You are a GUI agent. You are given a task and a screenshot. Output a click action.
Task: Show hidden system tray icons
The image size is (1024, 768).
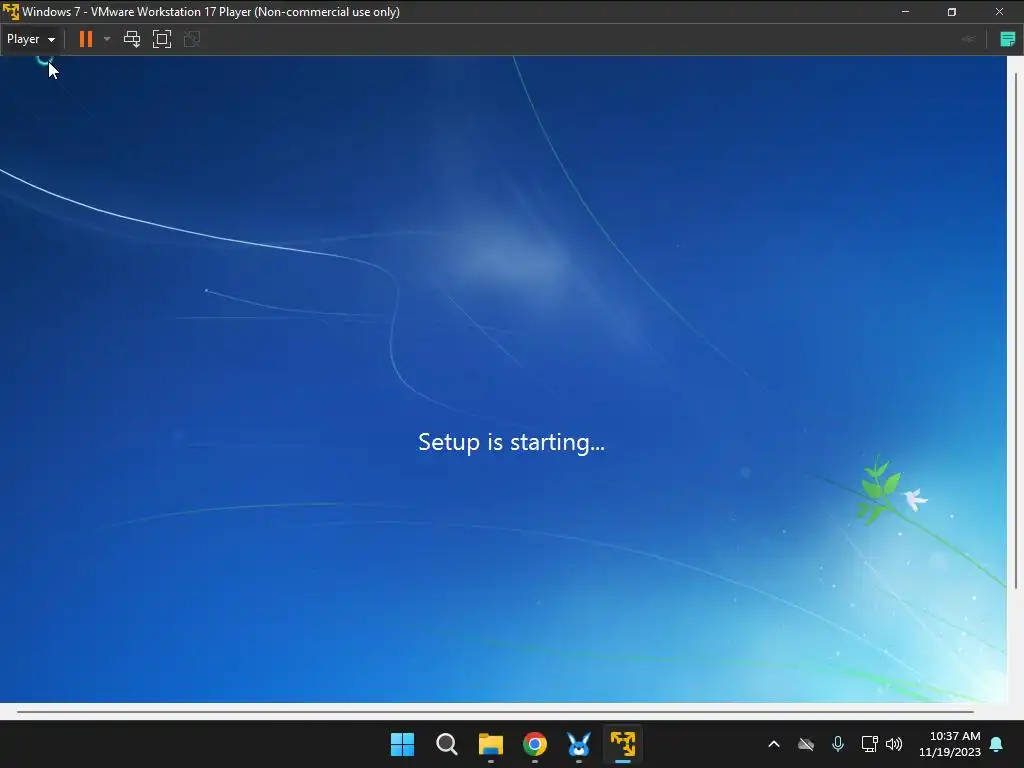coord(774,744)
